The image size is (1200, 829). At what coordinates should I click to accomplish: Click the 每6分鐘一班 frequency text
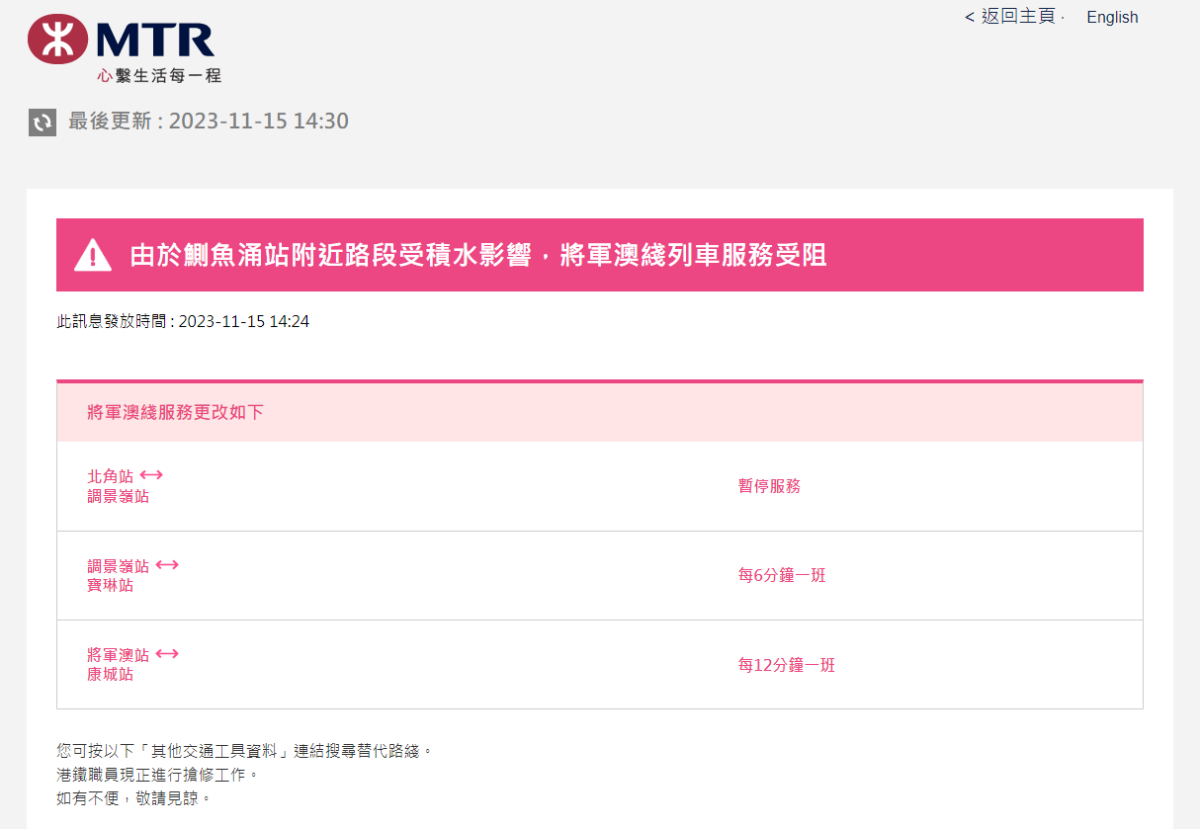click(782, 576)
